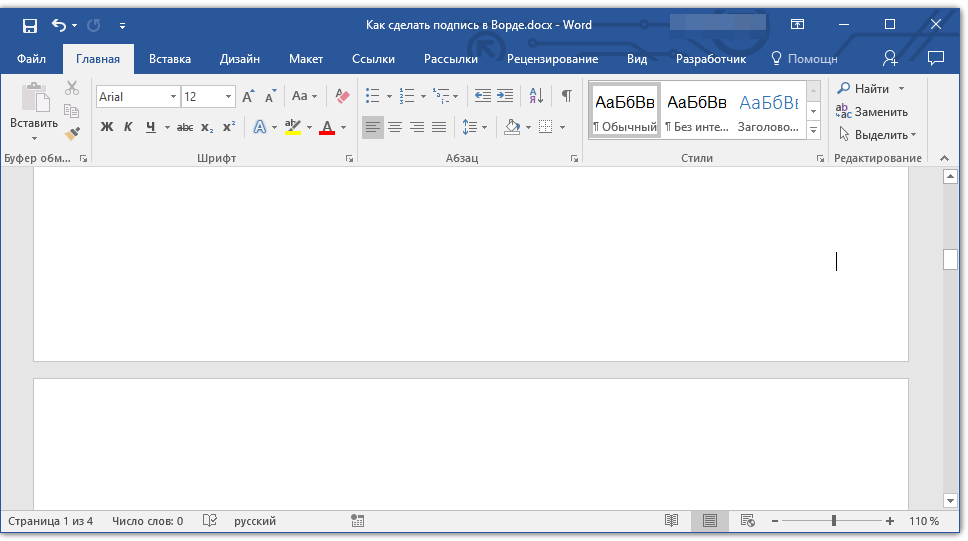Click the multilevel list icon
The height and width of the screenshot is (541, 968).
[x=441, y=96]
